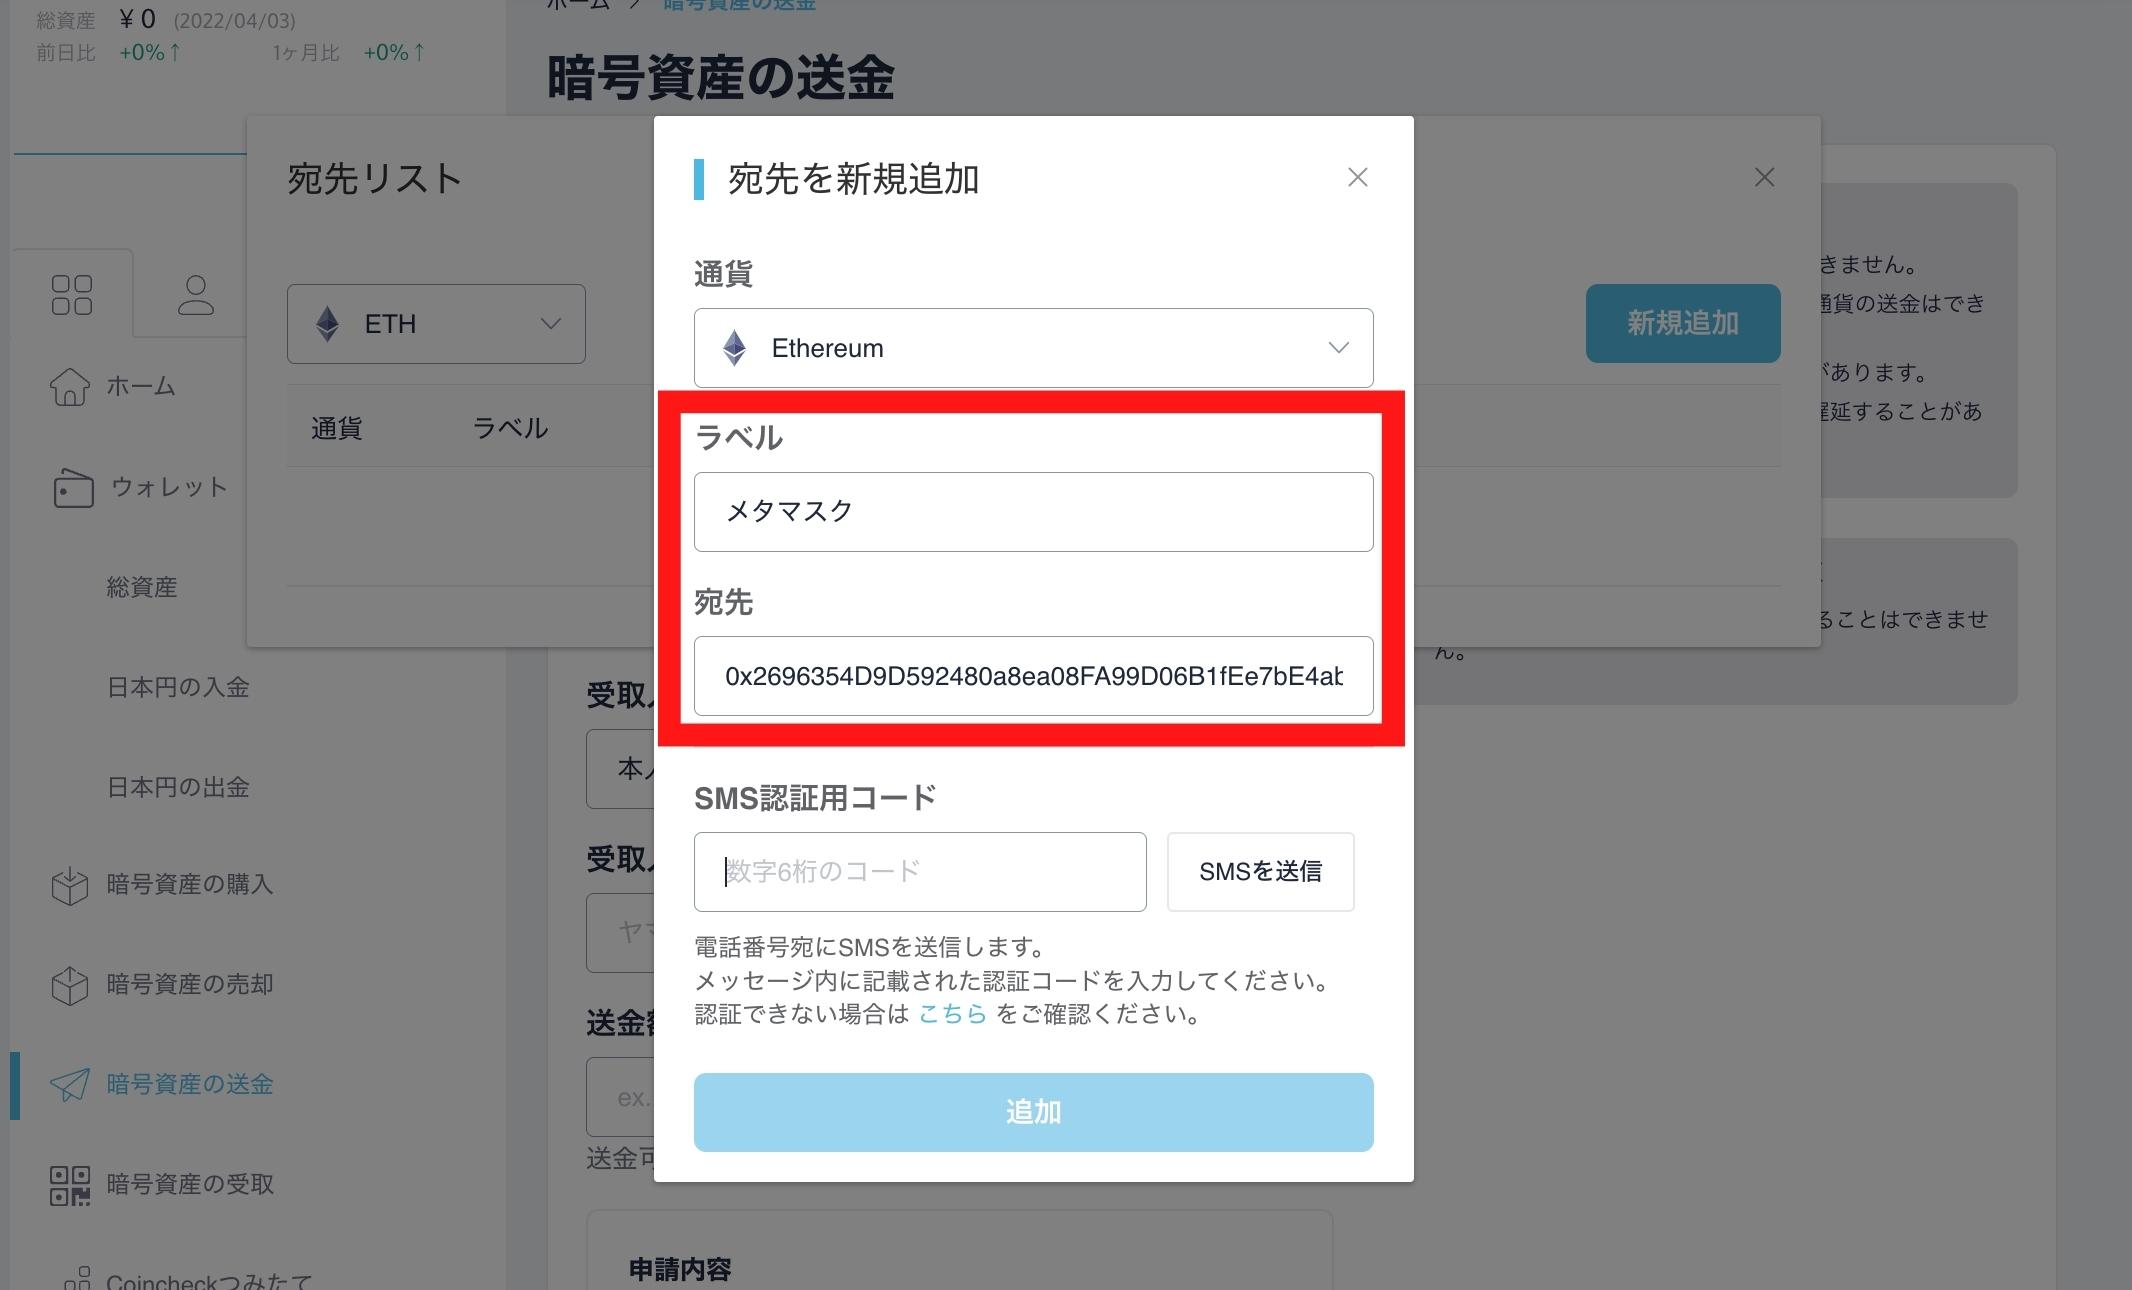Click the 追加 button to confirm addition
This screenshot has height=1290, width=2132.
pyautogui.click(x=1032, y=1109)
